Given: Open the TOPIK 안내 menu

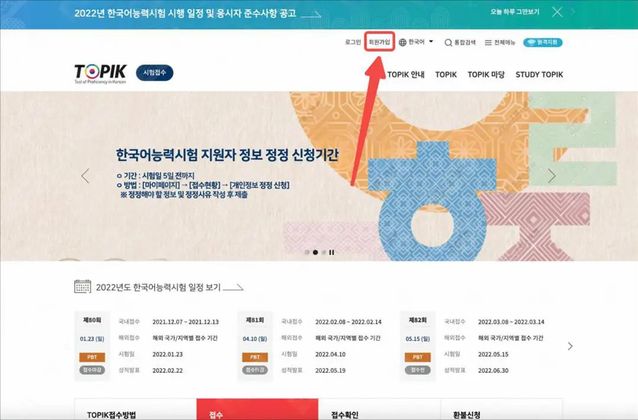Looking at the screenshot, I should coord(406,74).
